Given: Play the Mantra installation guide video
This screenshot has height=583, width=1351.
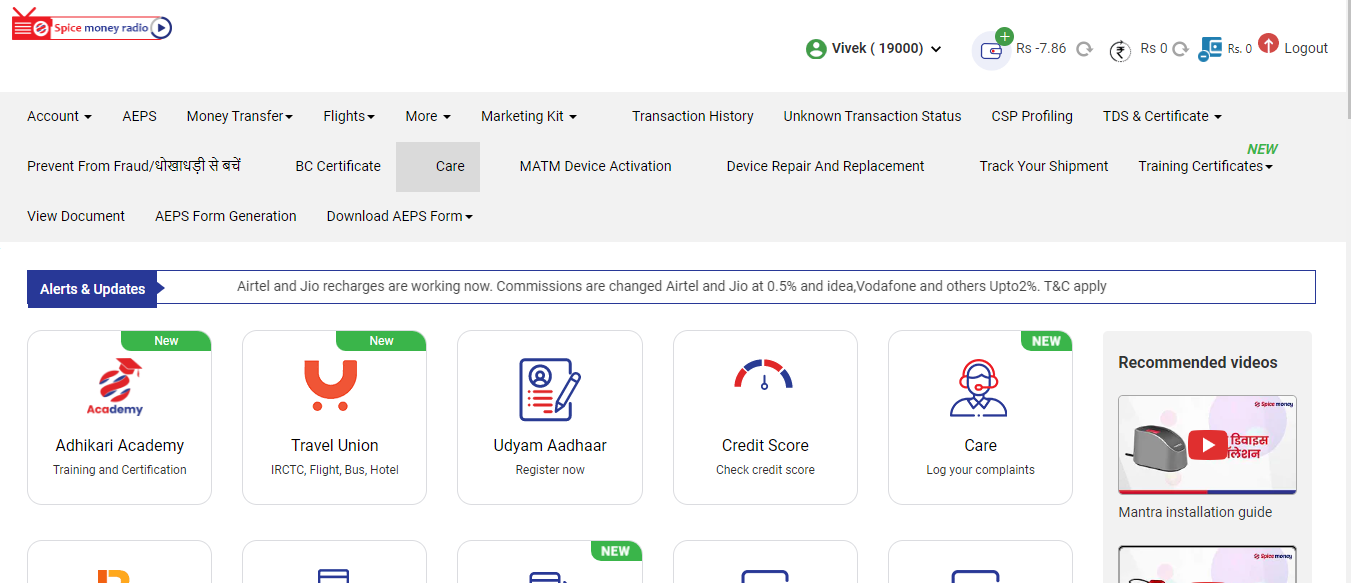Looking at the screenshot, I should tap(1208, 445).
